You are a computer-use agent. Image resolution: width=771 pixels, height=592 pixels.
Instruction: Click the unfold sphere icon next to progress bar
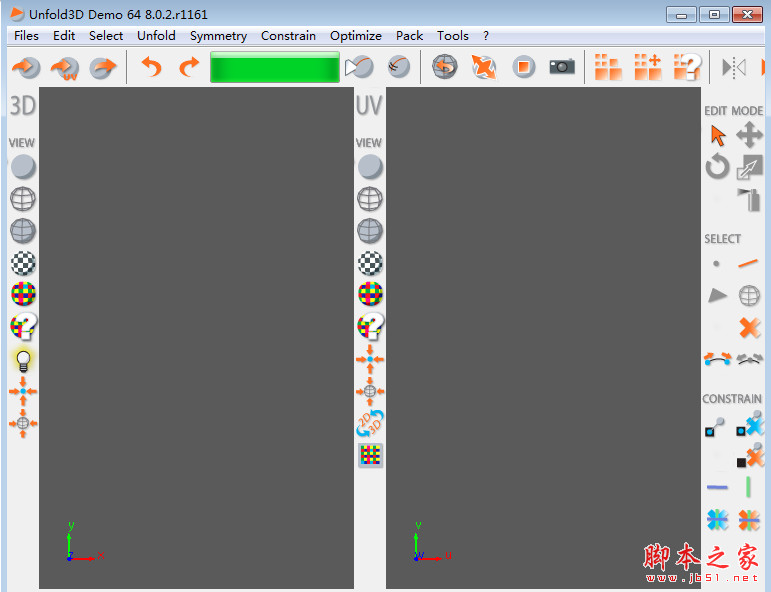[359, 67]
